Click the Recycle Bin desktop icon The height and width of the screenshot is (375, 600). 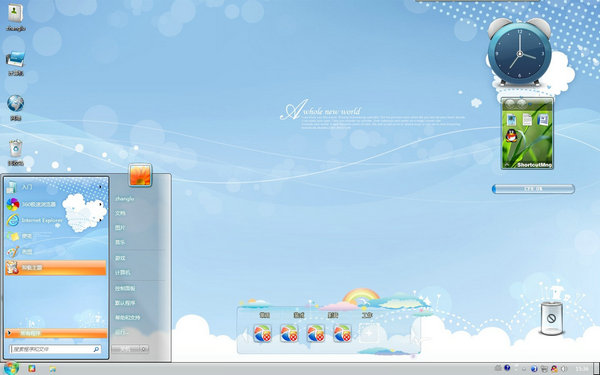(x=16, y=153)
